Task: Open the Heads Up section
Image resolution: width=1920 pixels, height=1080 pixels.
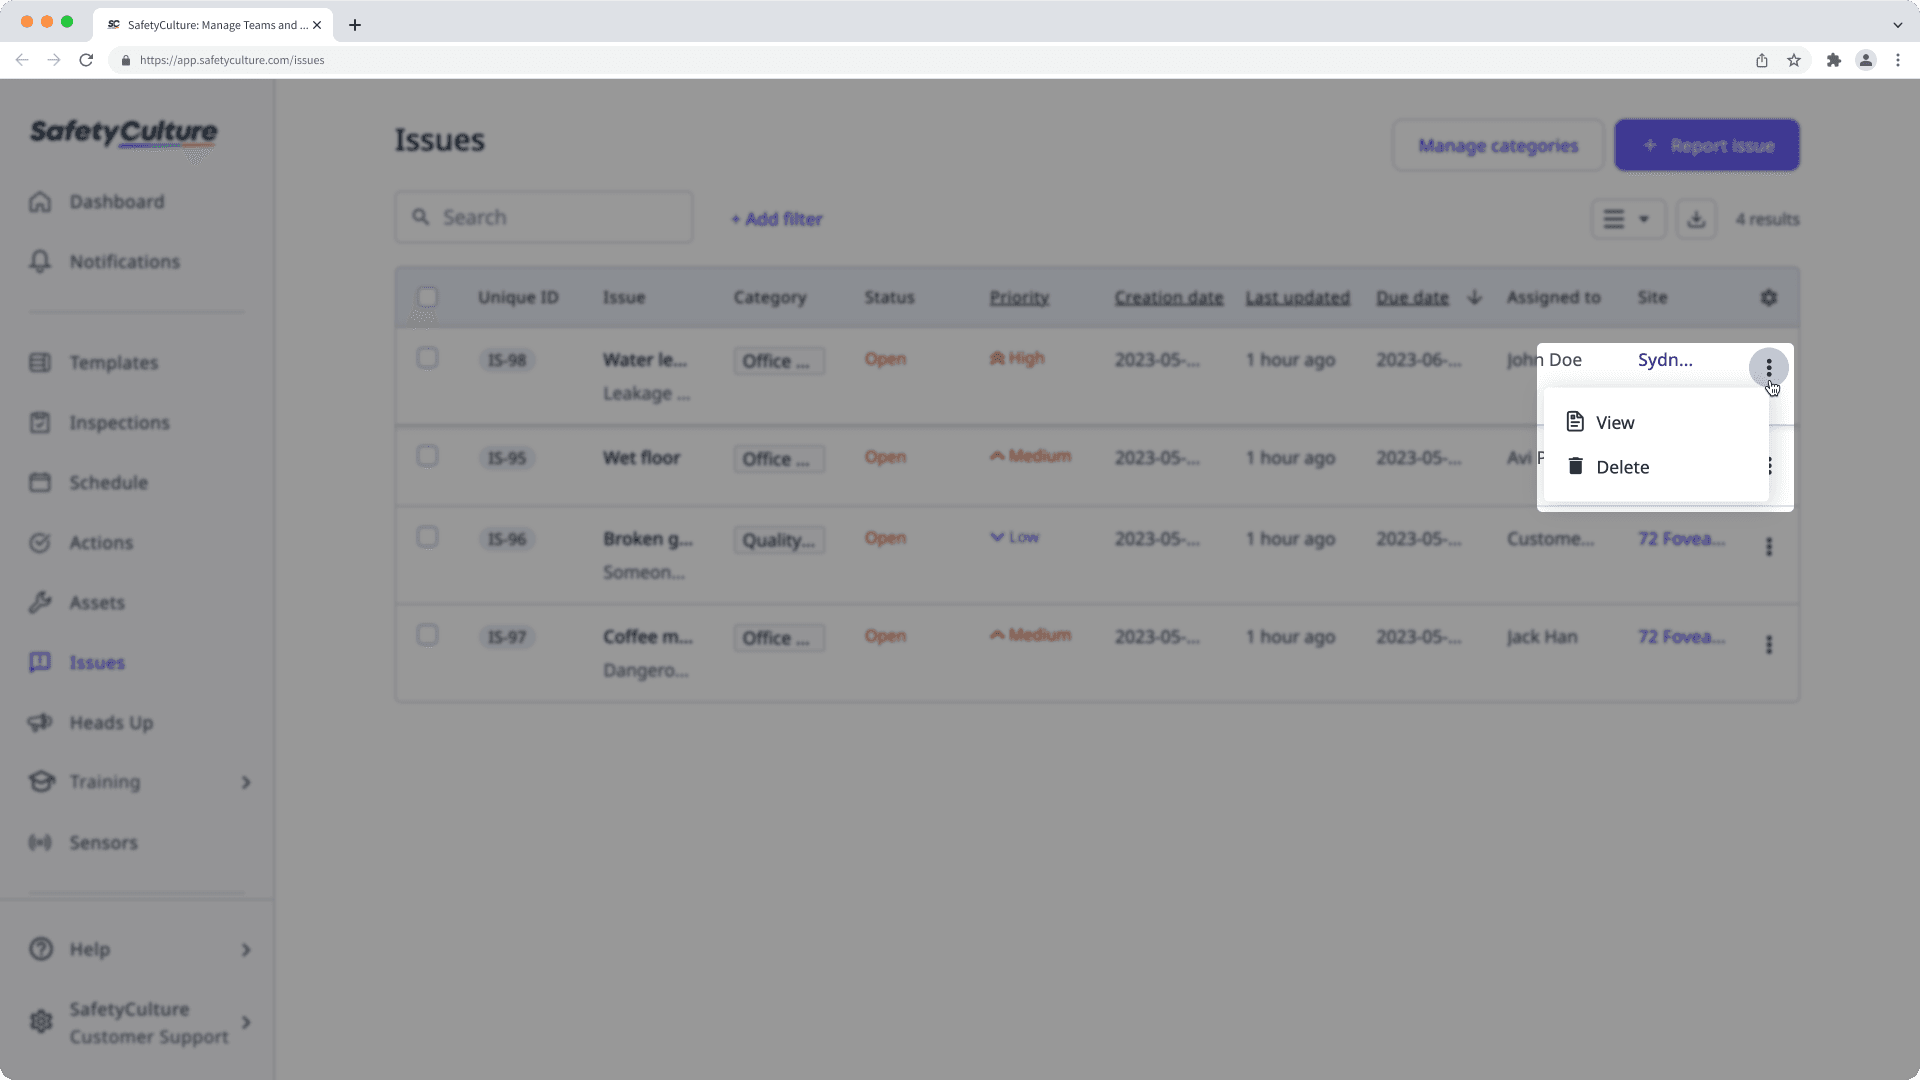Action: tap(110, 722)
